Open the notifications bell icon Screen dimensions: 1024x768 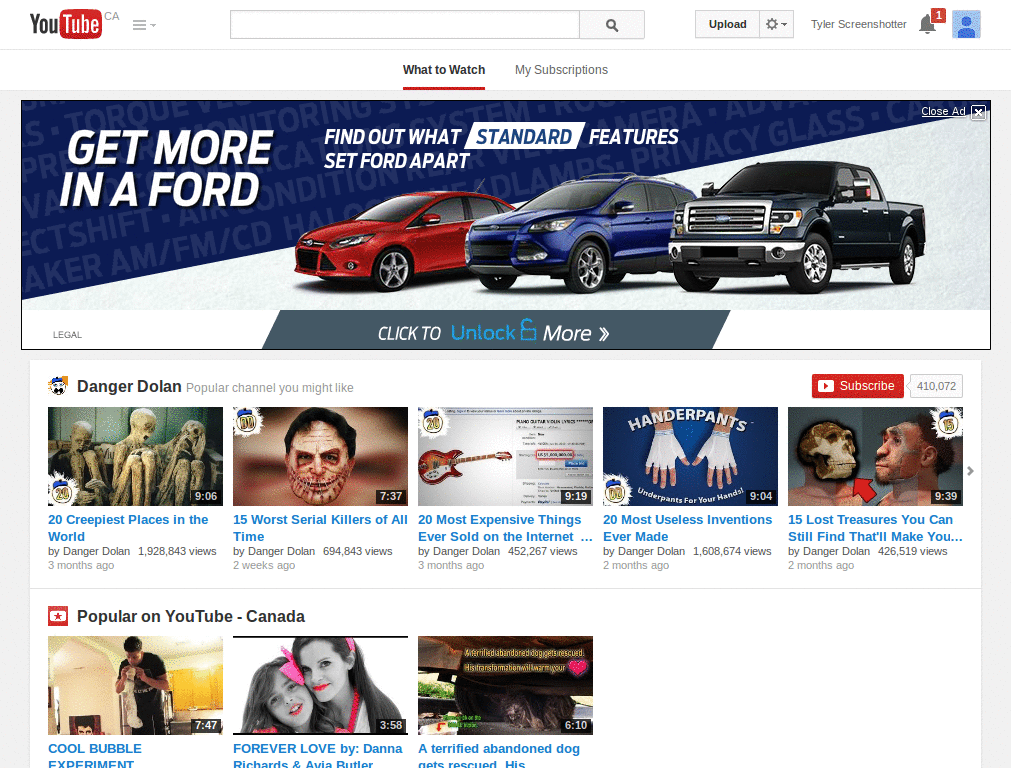tap(927, 24)
